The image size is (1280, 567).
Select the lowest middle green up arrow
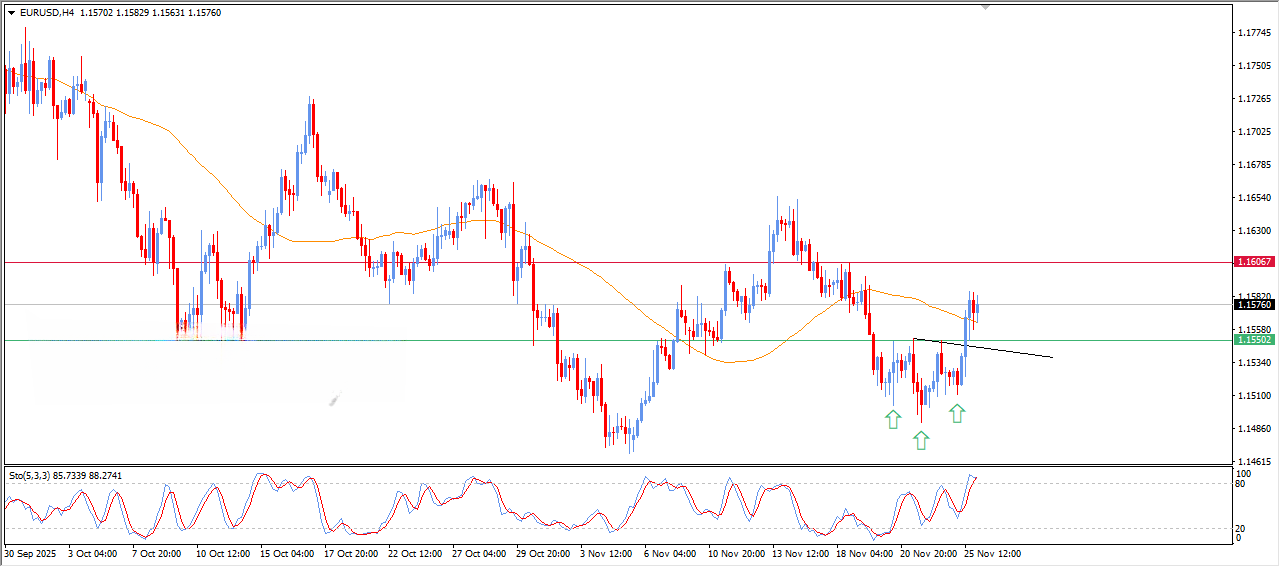(x=920, y=439)
